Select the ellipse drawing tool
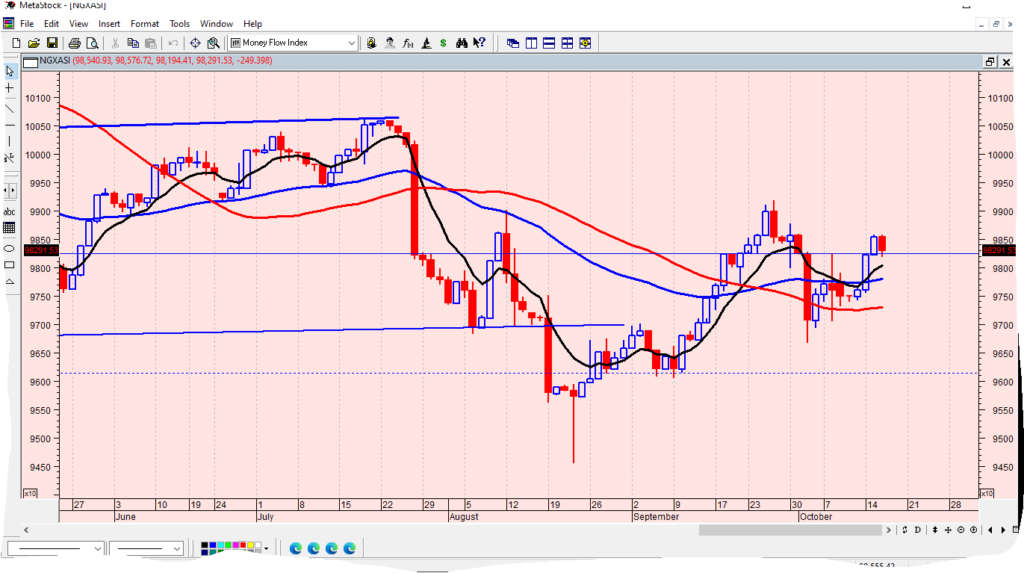This screenshot has height=573, width=1024. [x=10, y=247]
